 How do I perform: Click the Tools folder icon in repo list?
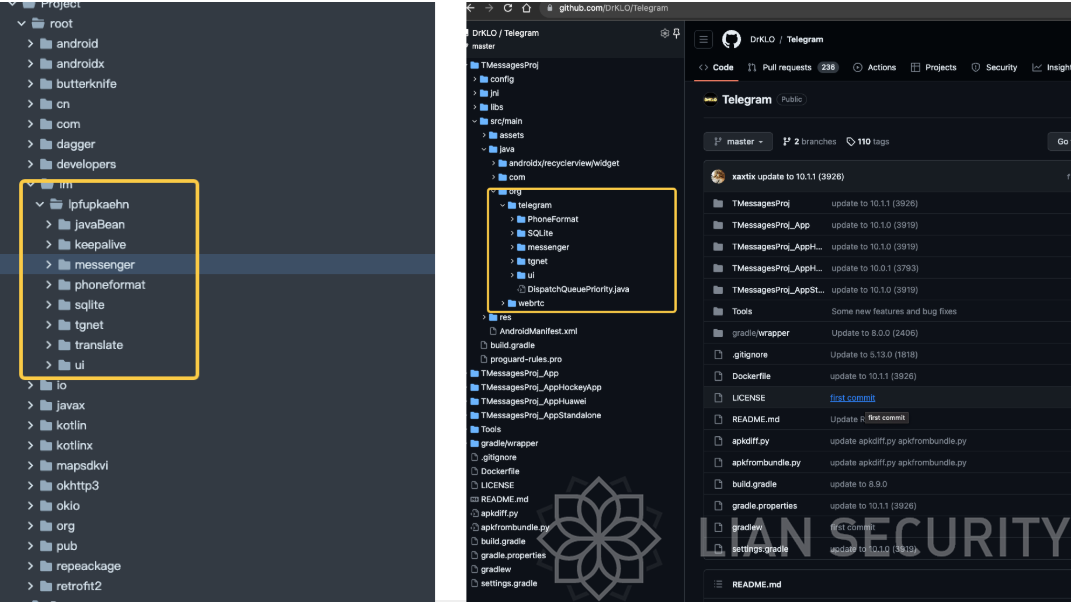718,312
